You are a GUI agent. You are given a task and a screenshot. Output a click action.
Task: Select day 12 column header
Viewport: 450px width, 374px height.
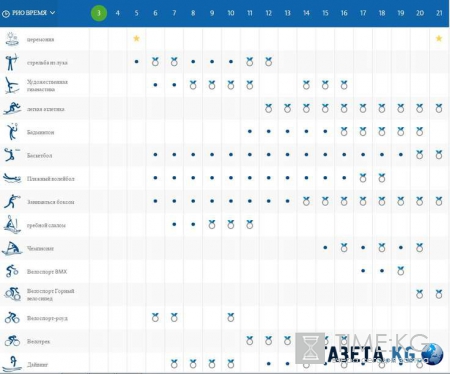pos(269,13)
